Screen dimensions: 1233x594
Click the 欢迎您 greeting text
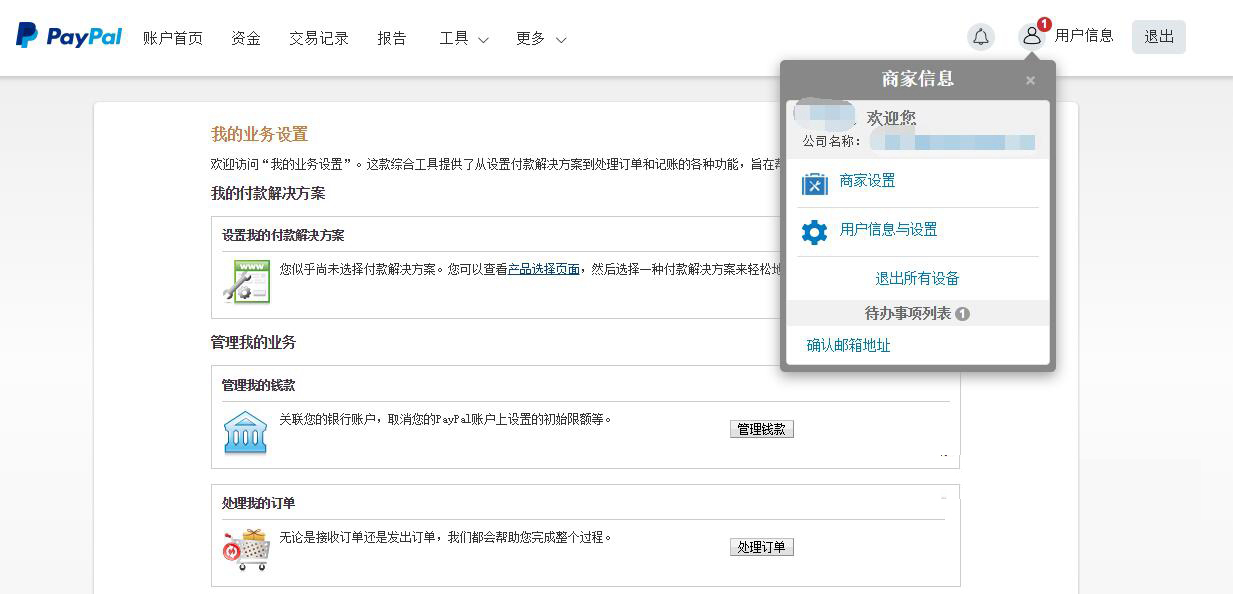[891, 118]
